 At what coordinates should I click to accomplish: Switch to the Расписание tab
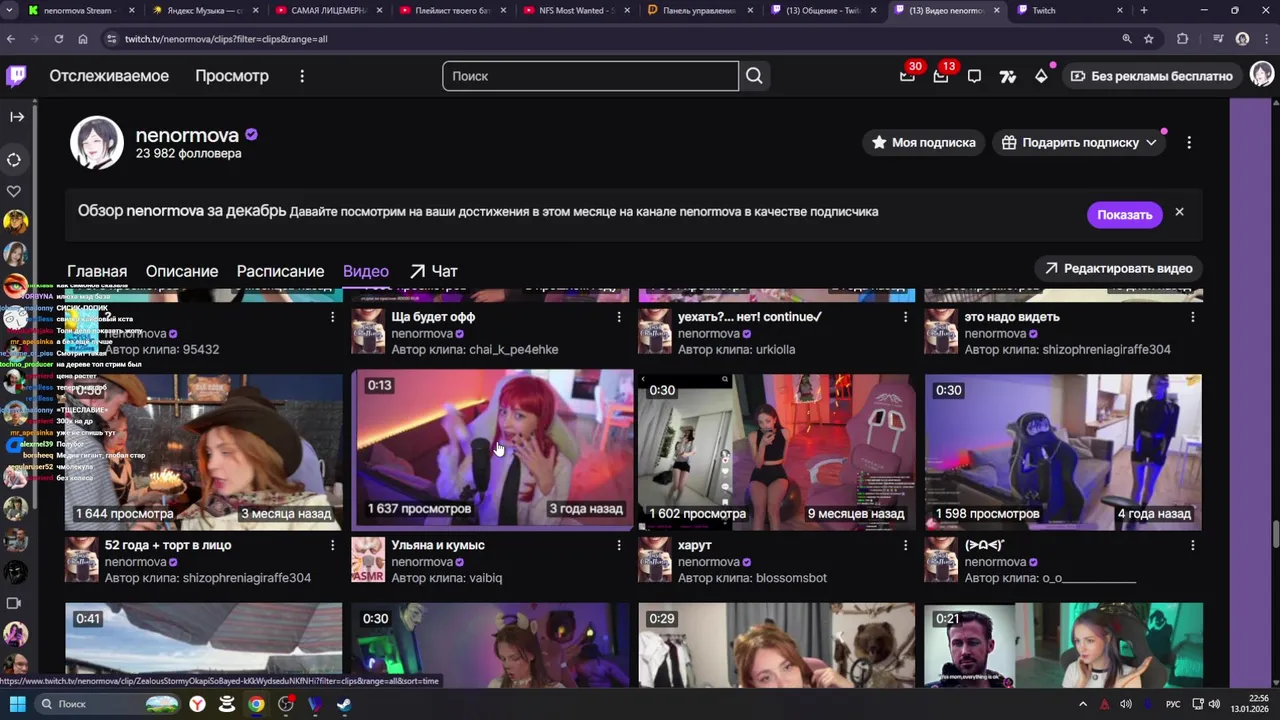[280, 271]
